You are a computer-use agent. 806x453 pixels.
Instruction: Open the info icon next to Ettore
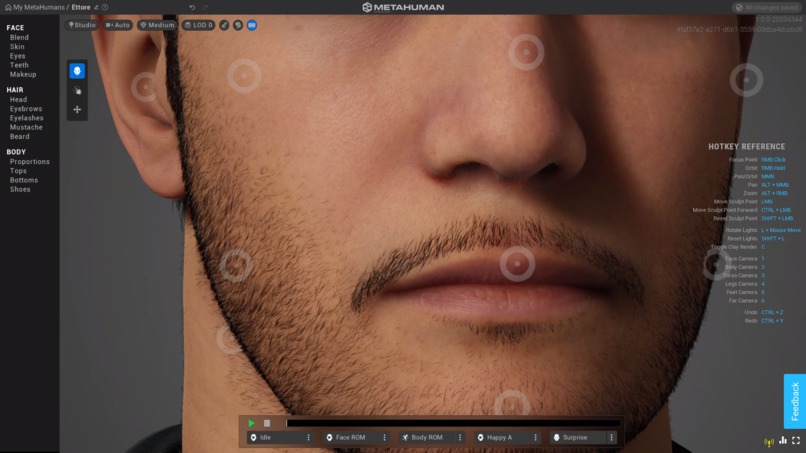[x=105, y=7]
